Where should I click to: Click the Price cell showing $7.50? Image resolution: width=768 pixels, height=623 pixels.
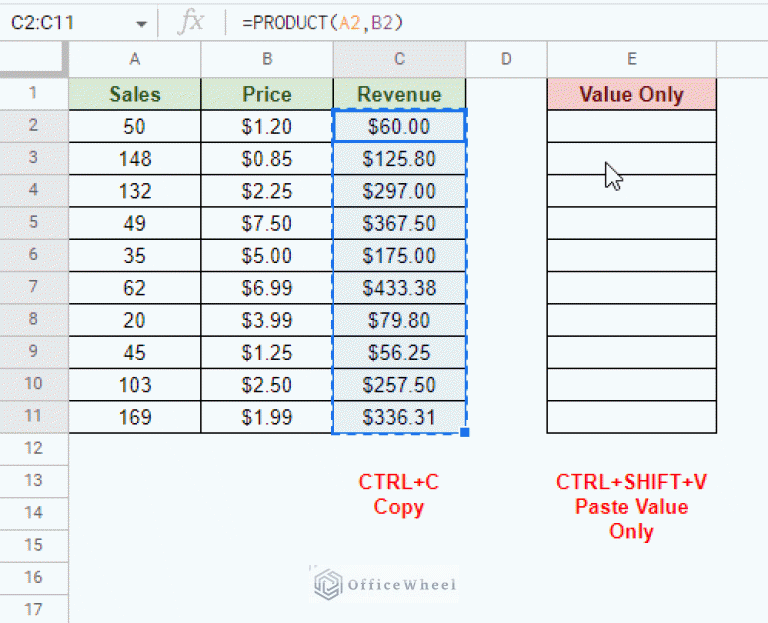(267, 223)
